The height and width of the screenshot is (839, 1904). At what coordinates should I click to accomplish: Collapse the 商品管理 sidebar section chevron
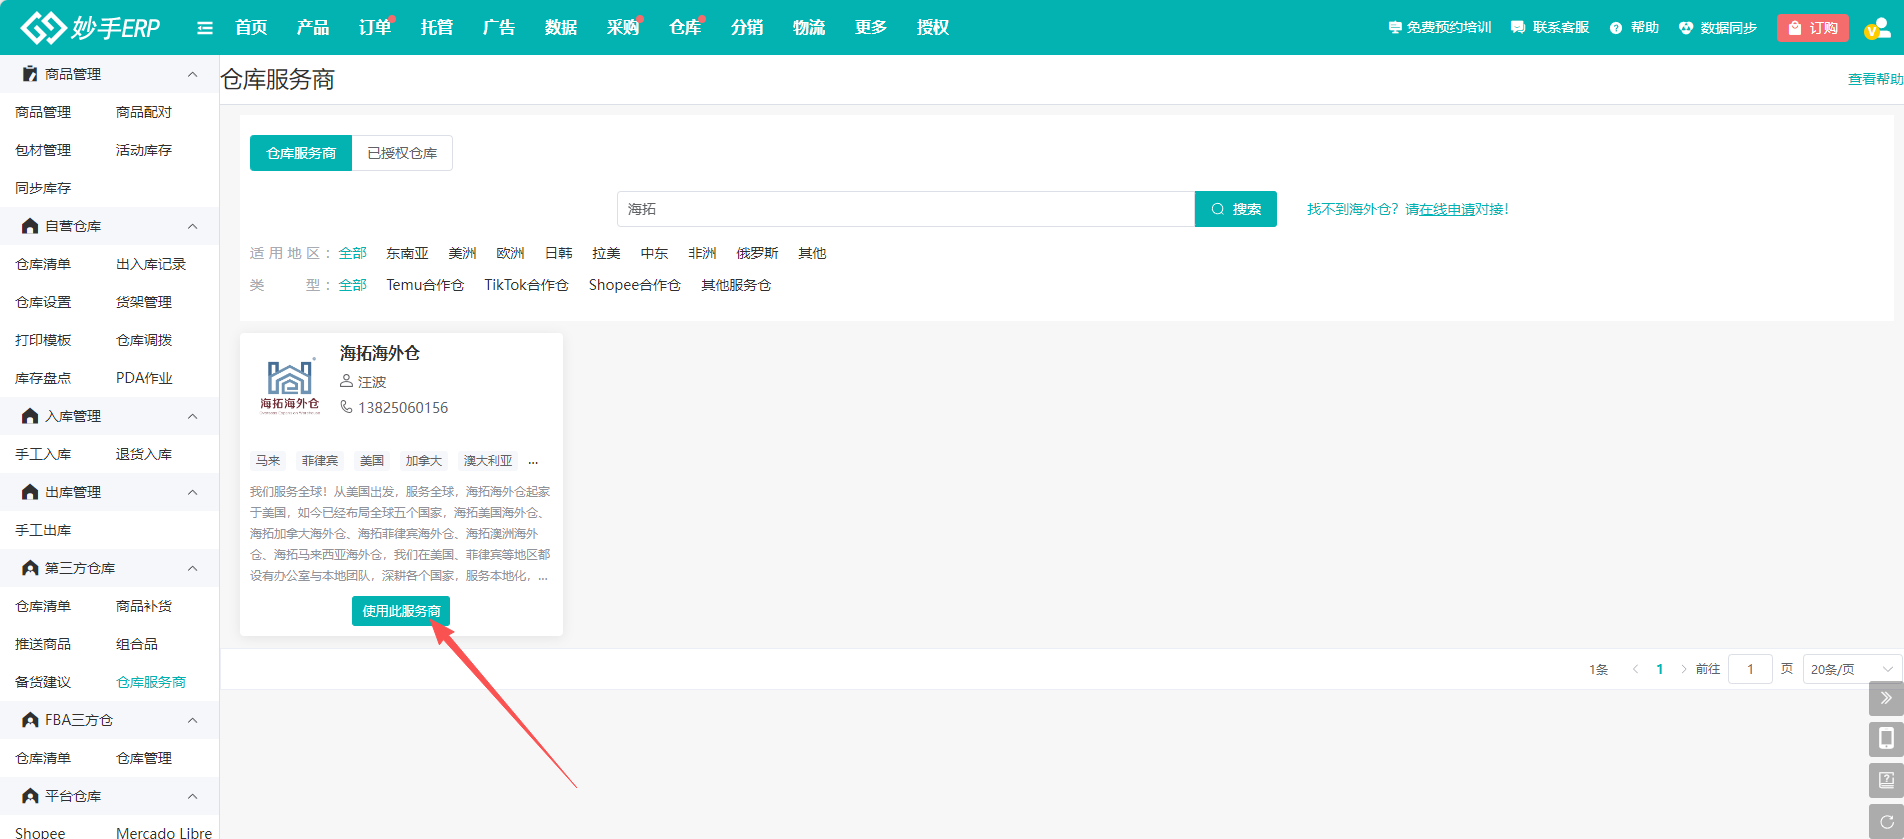(x=192, y=74)
